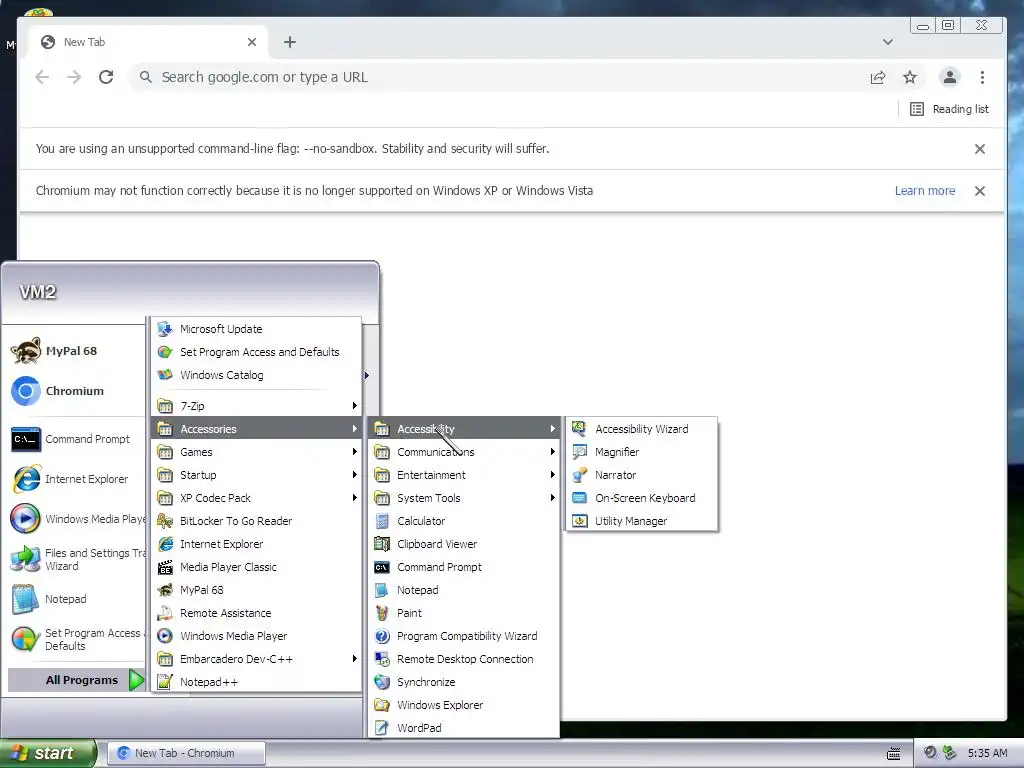This screenshot has height=768, width=1024.
Task: Open Utility Manager
Action: coord(642,520)
